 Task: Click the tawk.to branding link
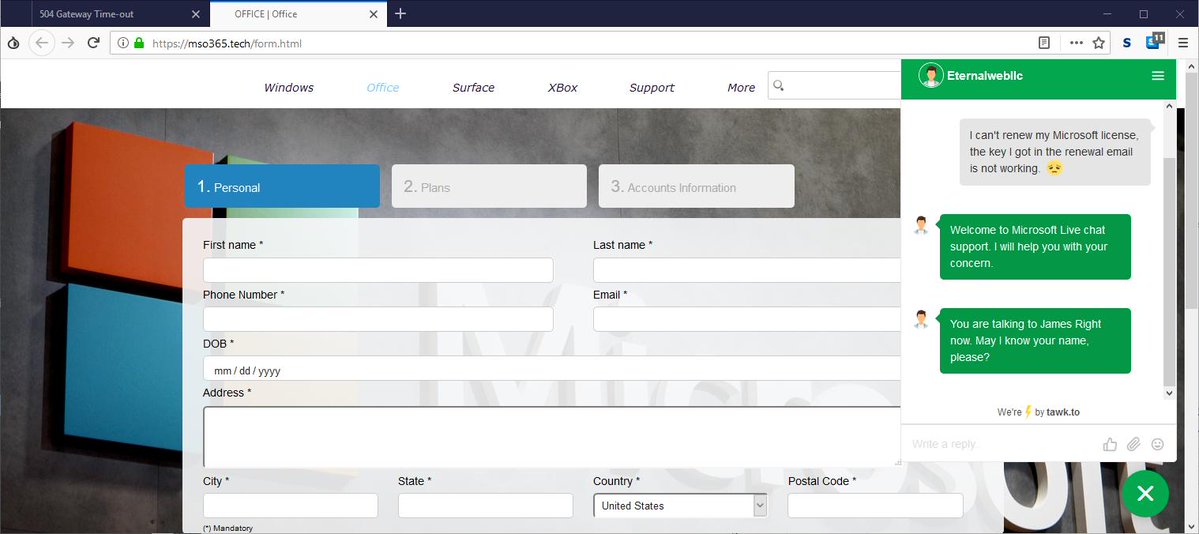click(x=1063, y=412)
